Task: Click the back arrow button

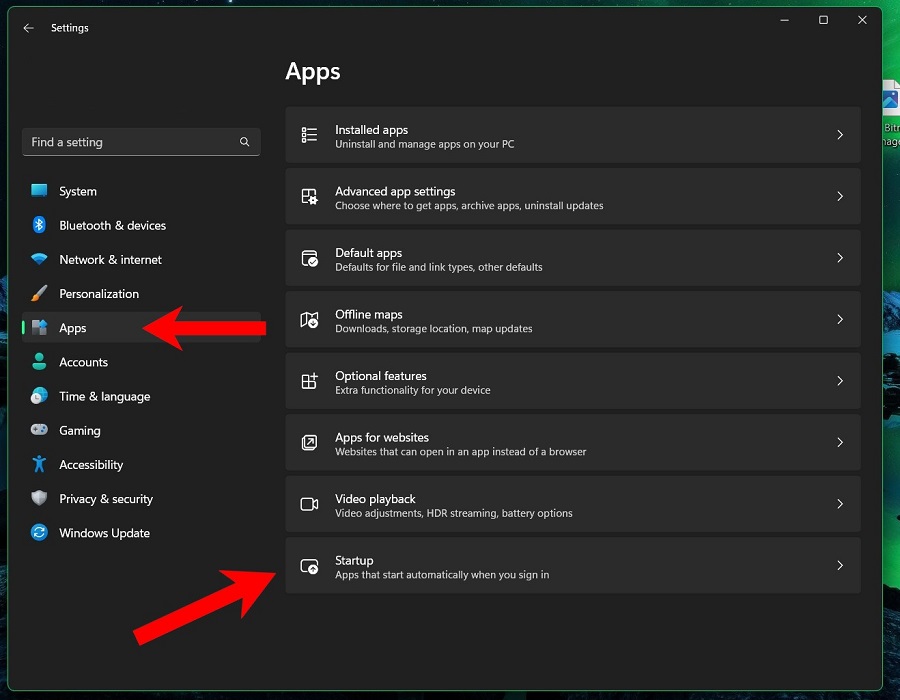Action: (28, 28)
